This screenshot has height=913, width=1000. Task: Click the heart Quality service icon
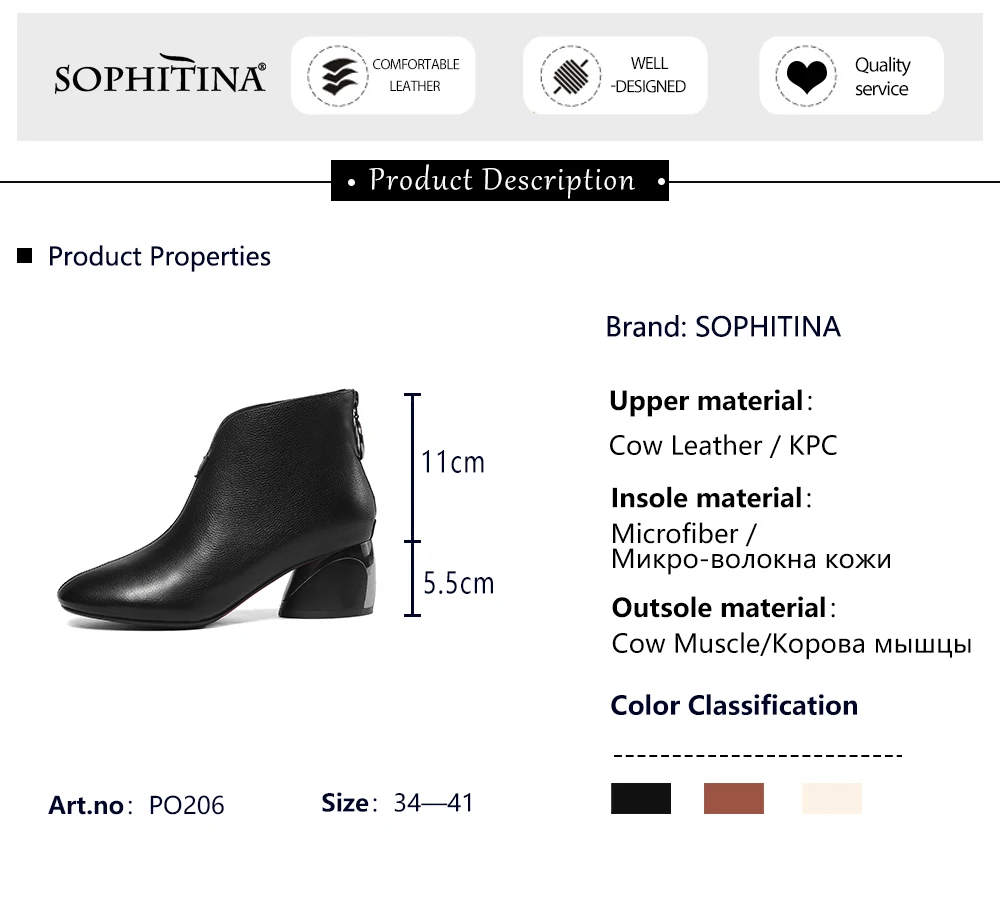(806, 75)
